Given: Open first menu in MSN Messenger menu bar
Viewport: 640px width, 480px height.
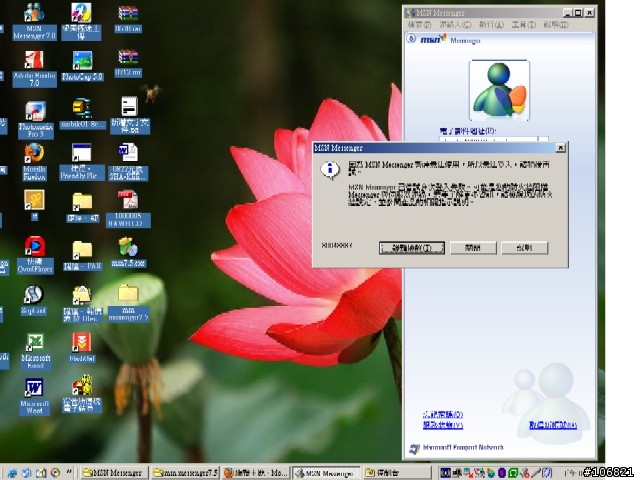Looking at the screenshot, I should pos(420,24).
